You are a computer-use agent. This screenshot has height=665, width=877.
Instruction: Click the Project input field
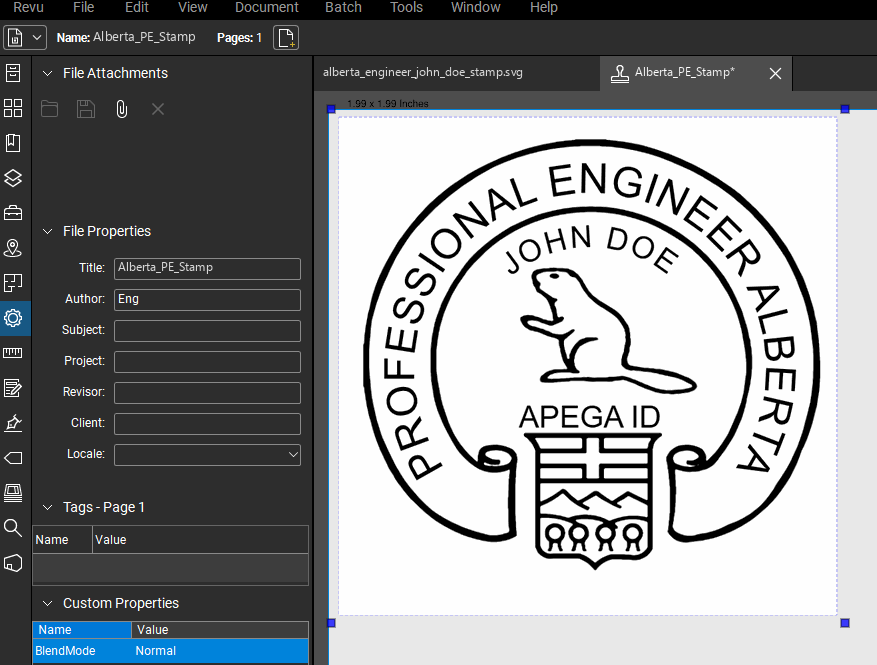pyautogui.click(x=208, y=362)
